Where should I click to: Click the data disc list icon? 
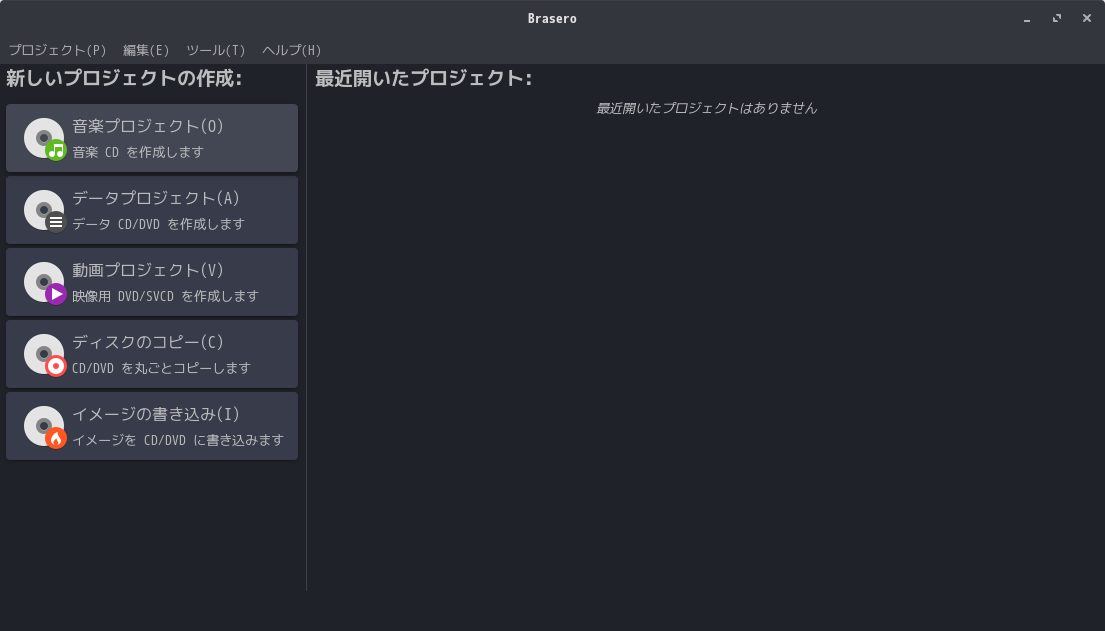click(45, 211)
